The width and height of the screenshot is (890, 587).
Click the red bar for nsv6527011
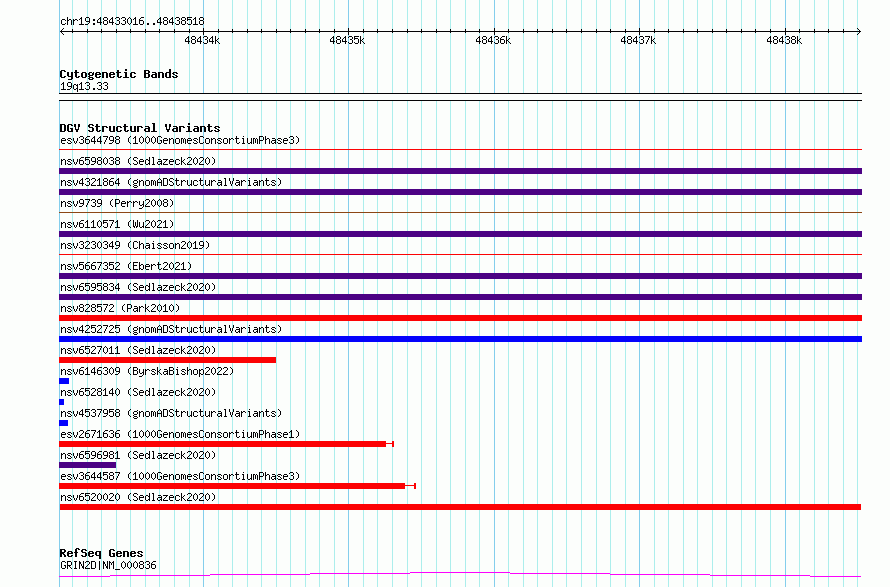point(167,360)
